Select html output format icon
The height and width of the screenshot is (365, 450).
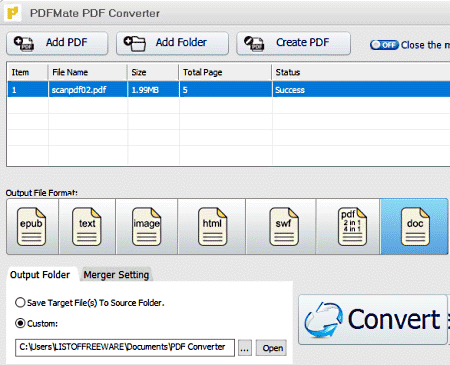212,227
